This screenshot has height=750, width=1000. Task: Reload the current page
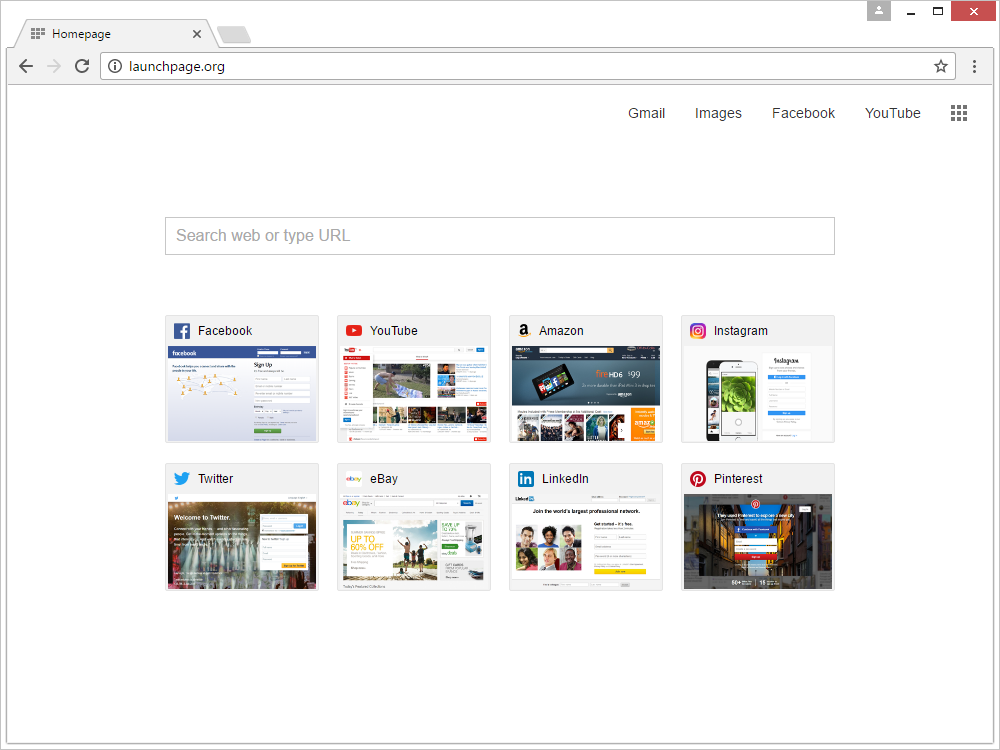(x=82, y=66)
